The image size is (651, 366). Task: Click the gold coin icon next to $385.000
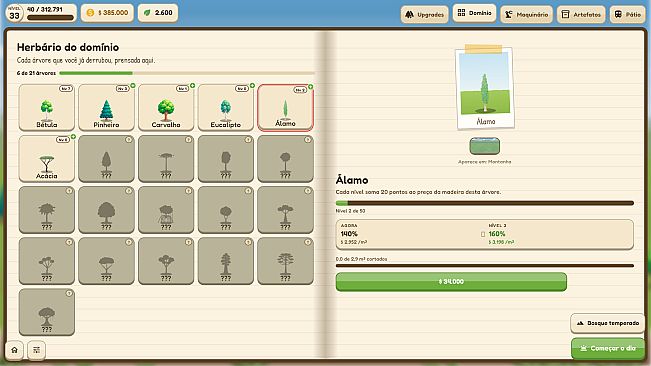[90, 13]
